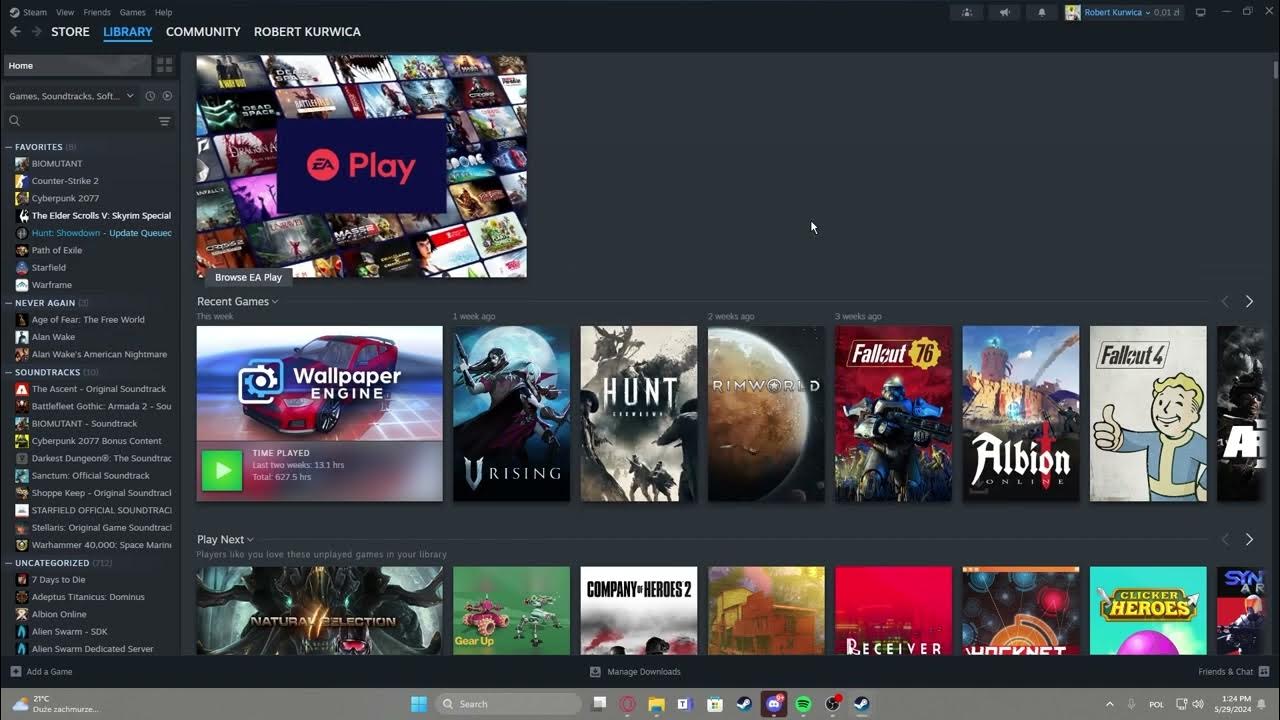Open the notifications bell
The image size is (1280, 720).
coord(1042,12)
